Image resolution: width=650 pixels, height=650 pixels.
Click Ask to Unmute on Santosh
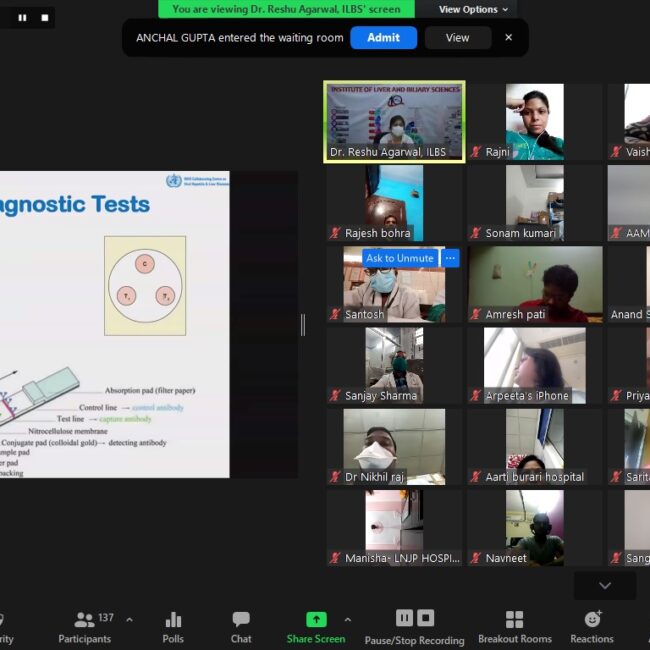[x=399, y=258]
